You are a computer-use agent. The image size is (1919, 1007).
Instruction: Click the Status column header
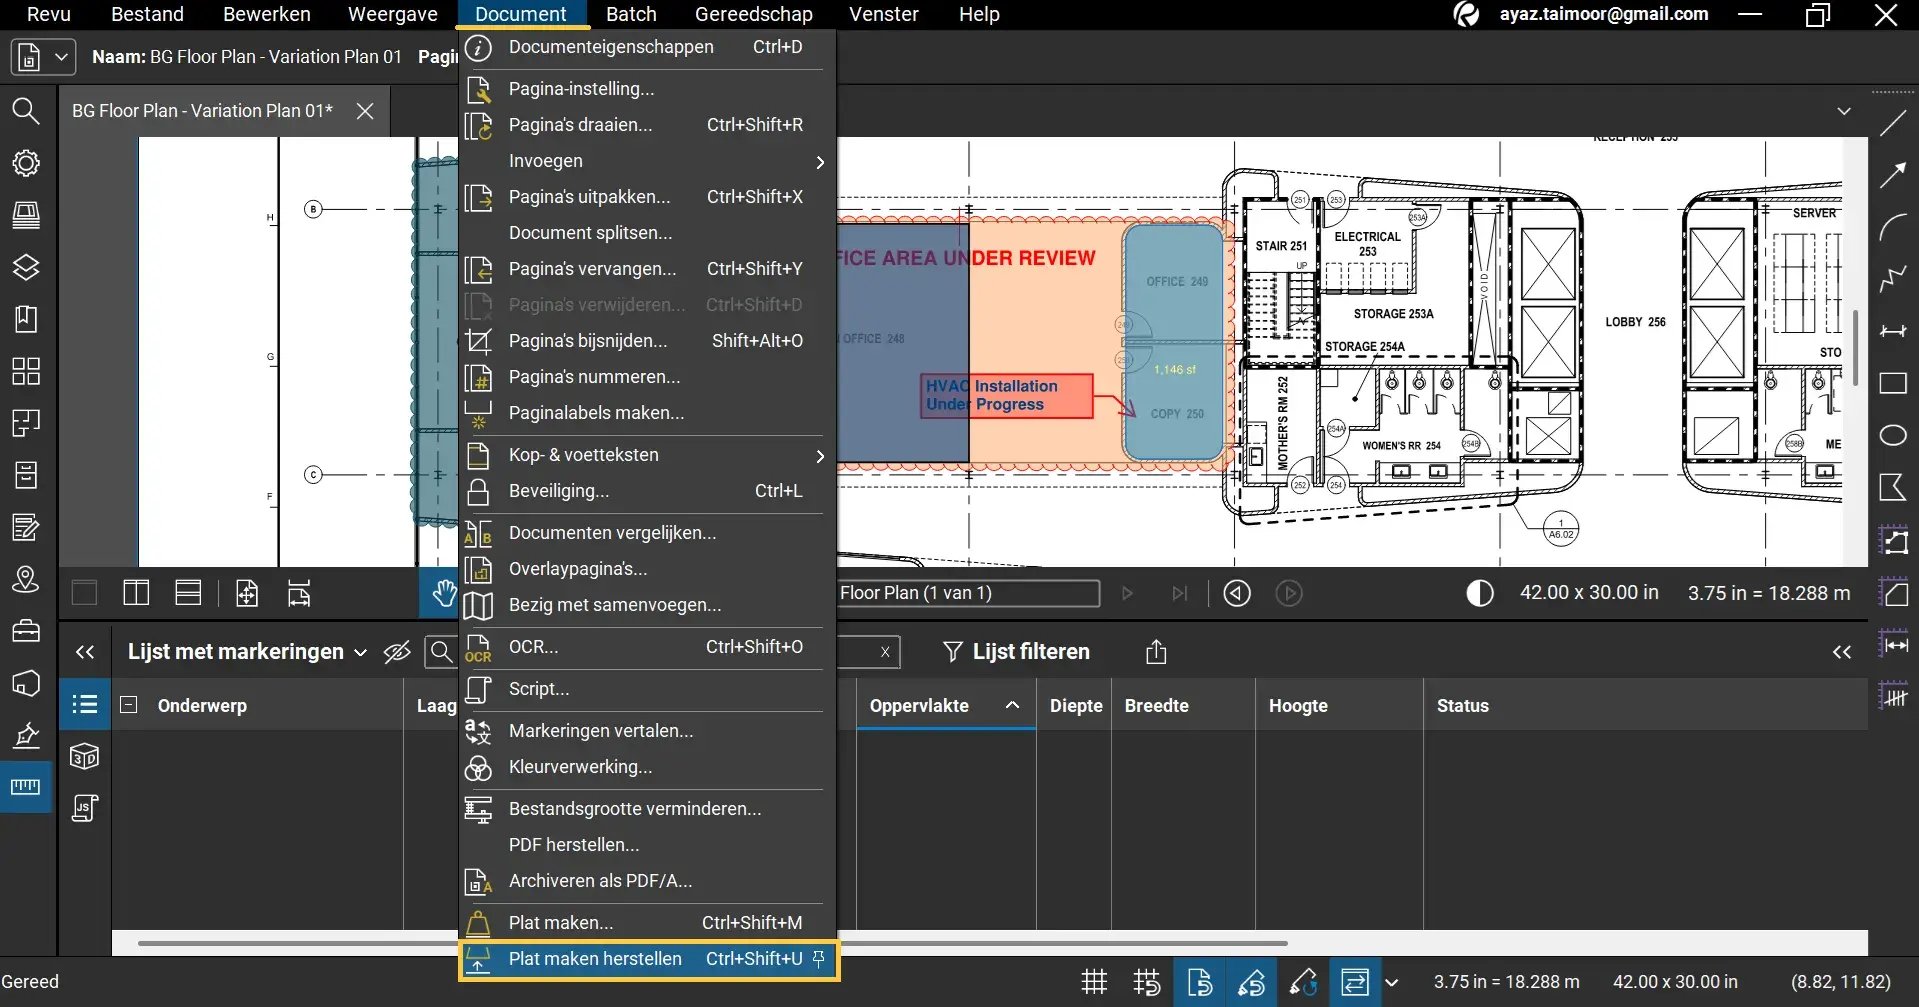click(1463, 705)
